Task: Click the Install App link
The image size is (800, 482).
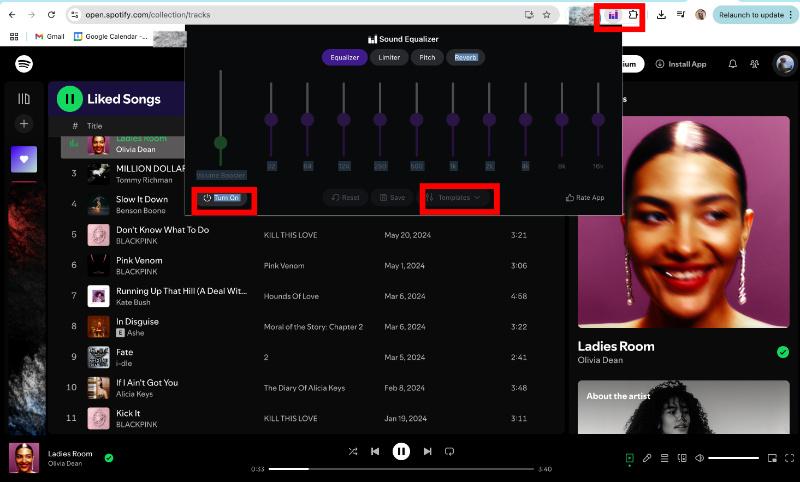Action: pyautogui.click(x=681, y=64)
